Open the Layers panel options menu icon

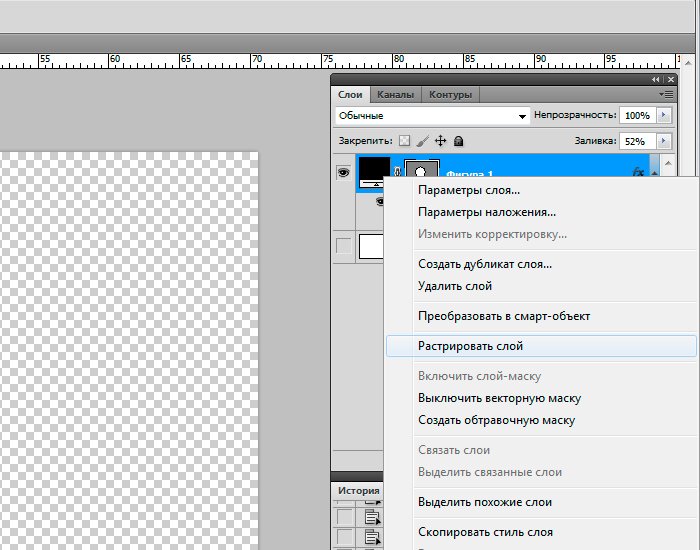tap(665, 94)
